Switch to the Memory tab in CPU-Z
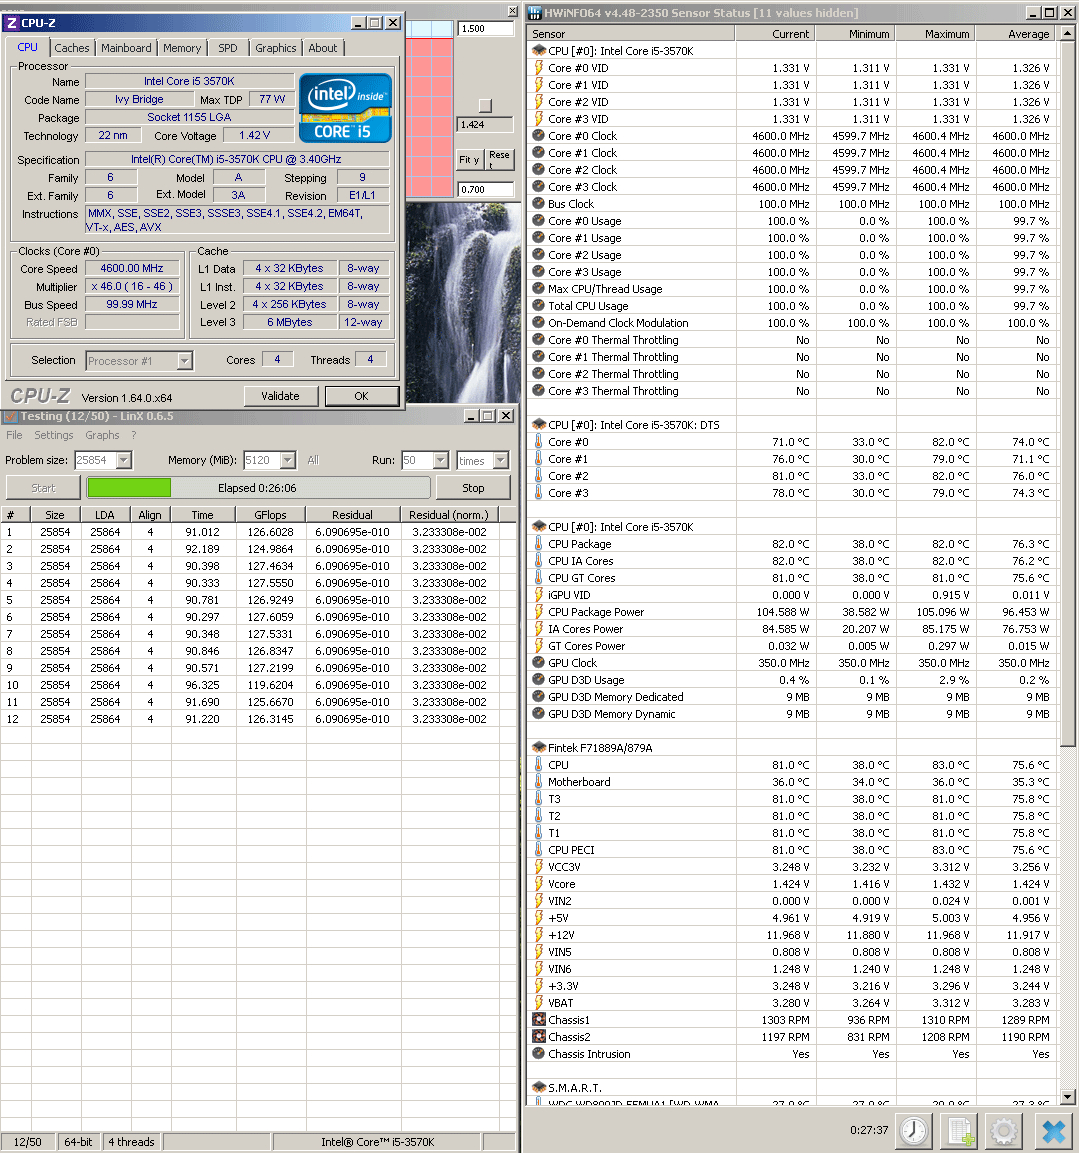Screen dimensions: 1079x1153 pos(182,48)
